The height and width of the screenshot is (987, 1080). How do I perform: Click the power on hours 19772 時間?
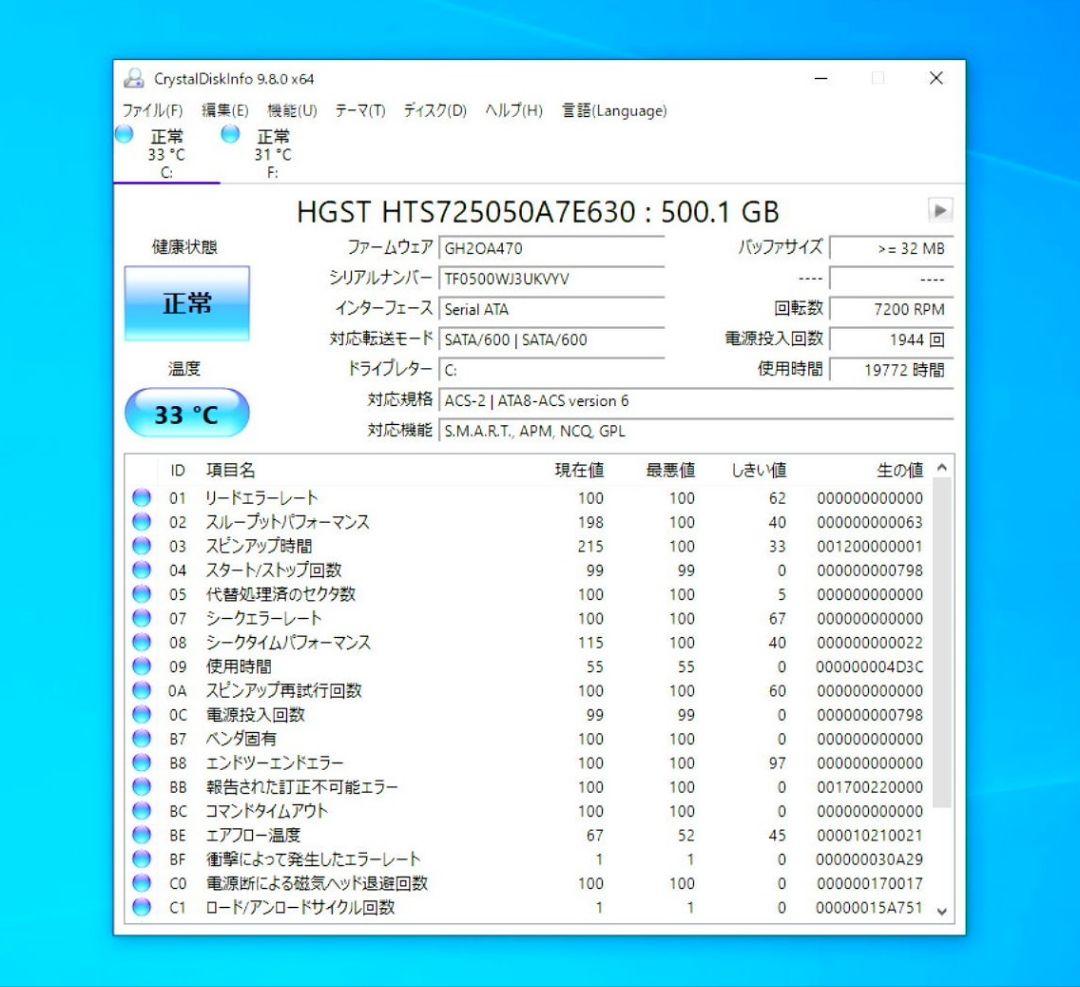pos(891,370)
